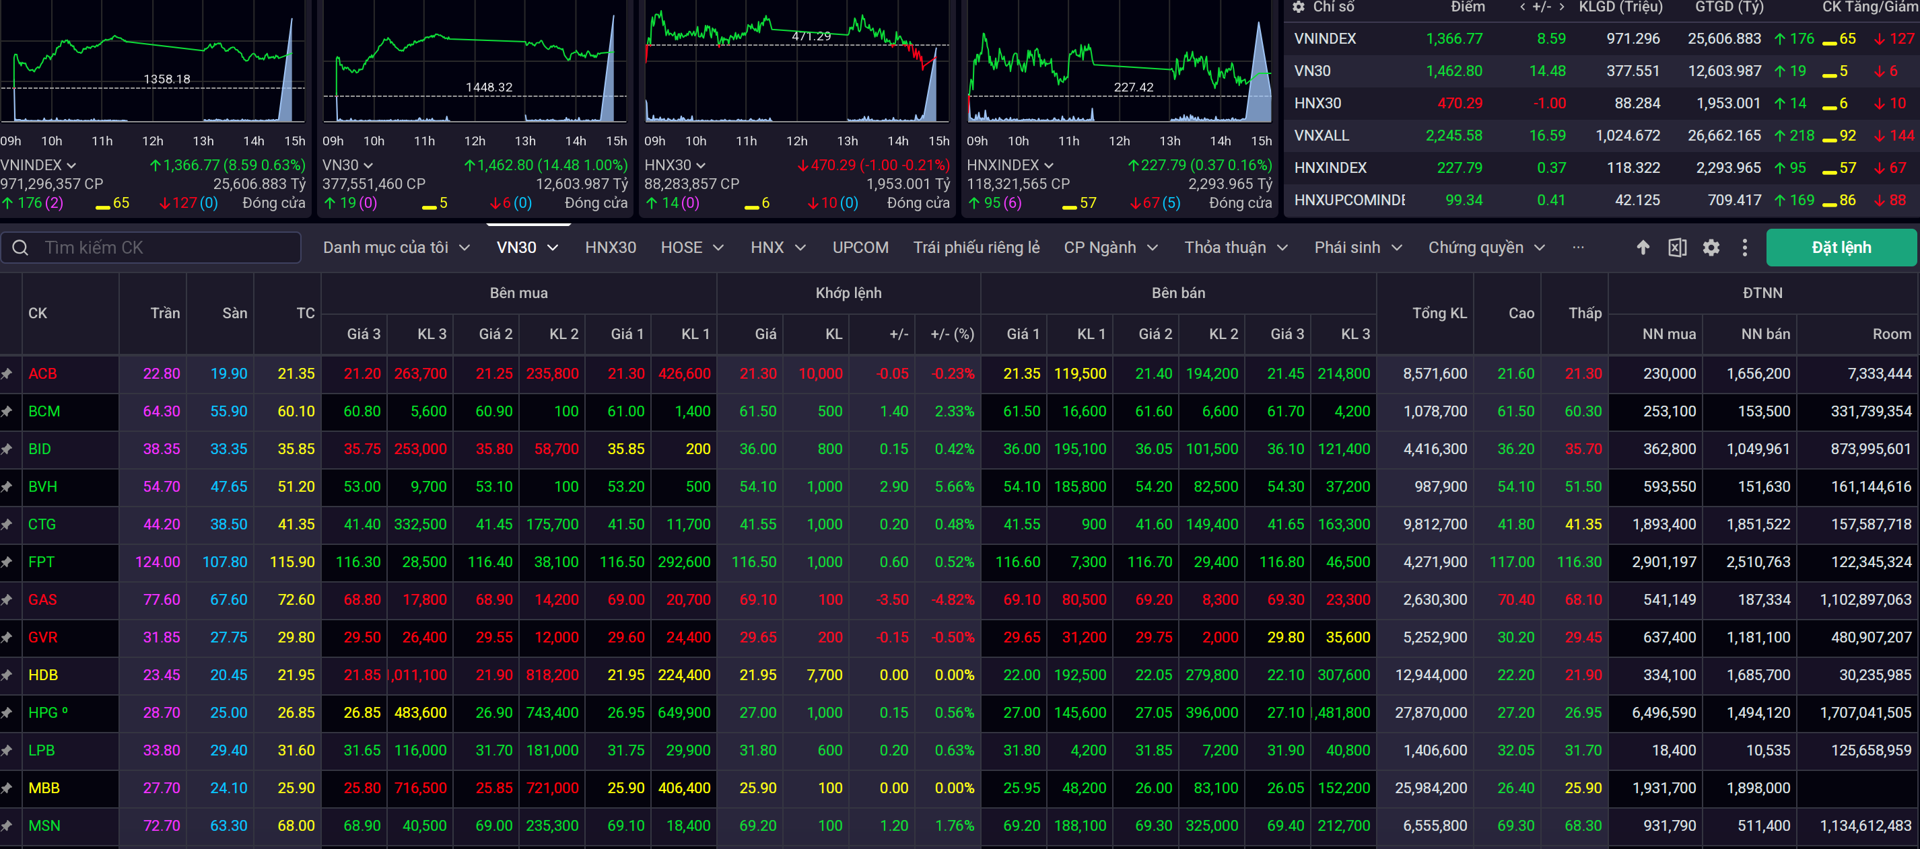The image size is (1920, 849).
Task: Switch to the UPCOM tab
Action: click(x=860, y=247)
